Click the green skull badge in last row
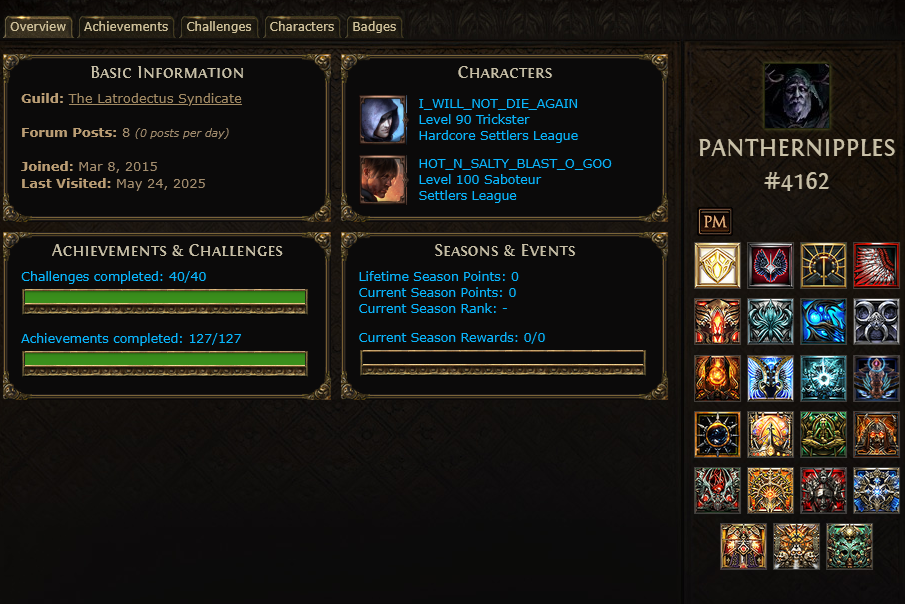This screenshot has width=905, height=604. [849, 546]
